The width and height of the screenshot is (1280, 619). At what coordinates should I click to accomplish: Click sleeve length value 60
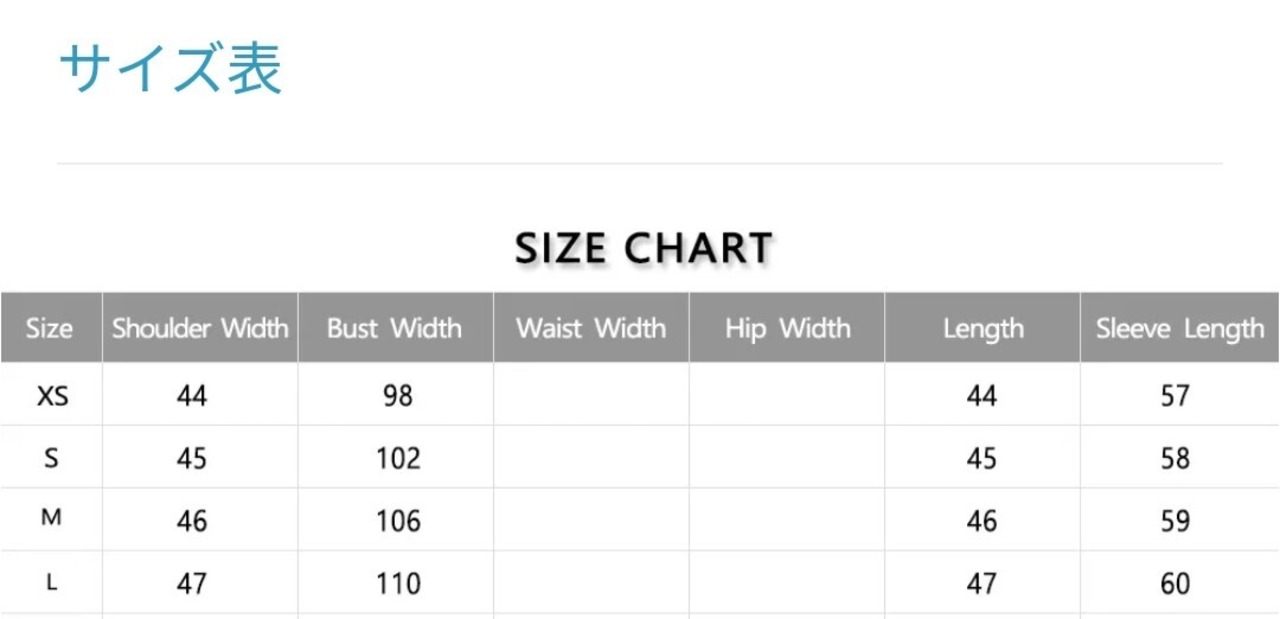coord(1175,584)
